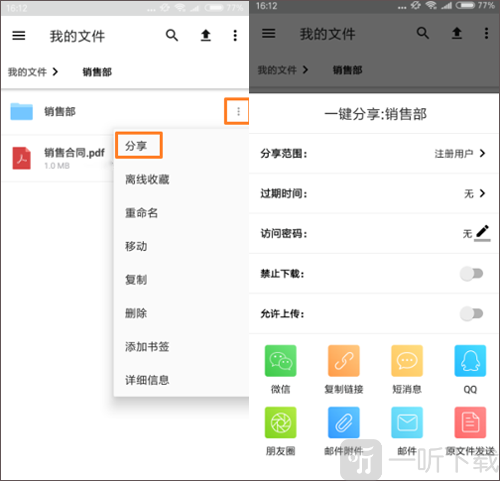This screenshot has width=500, height=481.
Task: Toggle the 禁止下载 switch
Action: 471,274
